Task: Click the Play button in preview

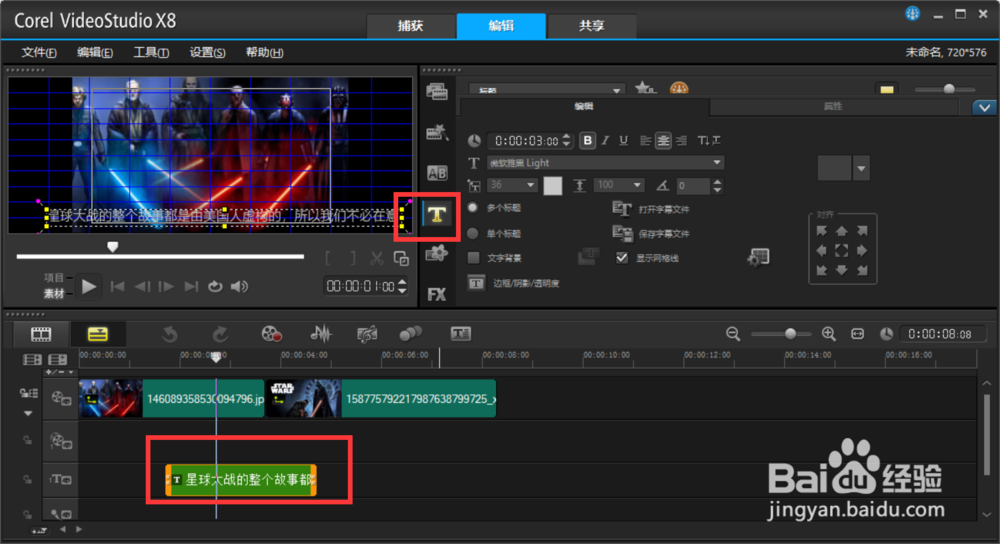Action: (89, 286)
